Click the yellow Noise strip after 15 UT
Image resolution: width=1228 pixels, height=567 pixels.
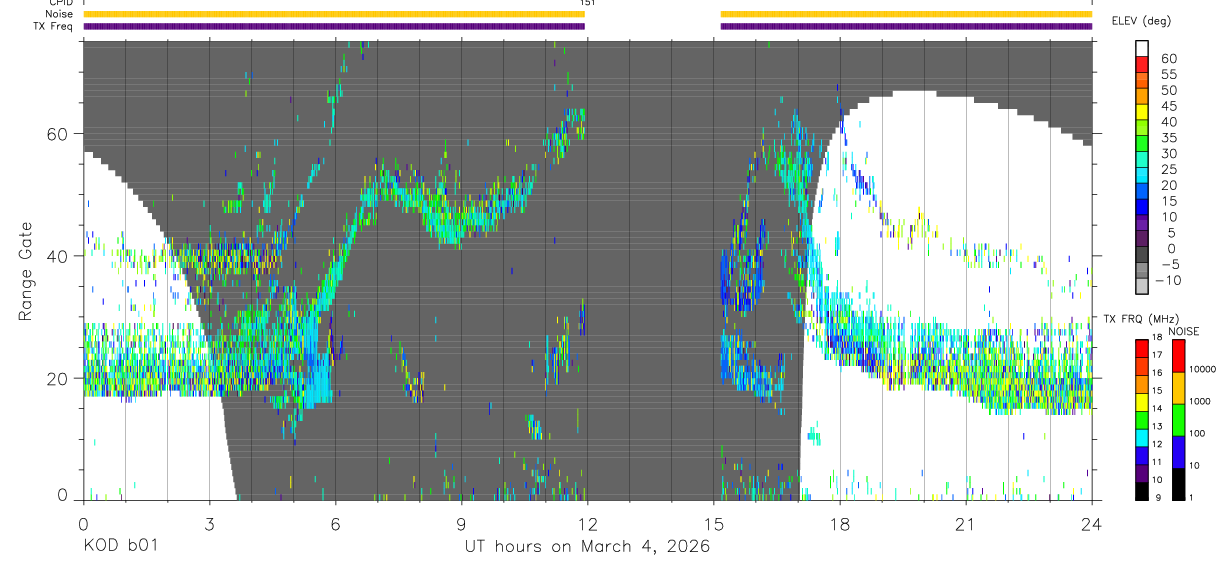click(x=906, y=14)
